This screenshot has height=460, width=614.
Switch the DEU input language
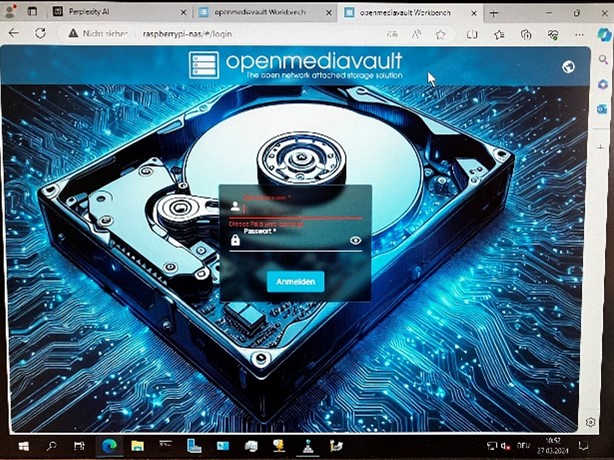(523, 446)
